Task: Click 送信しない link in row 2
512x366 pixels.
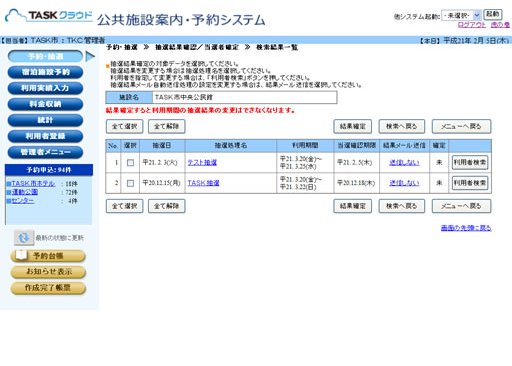Action: (404, 183)
